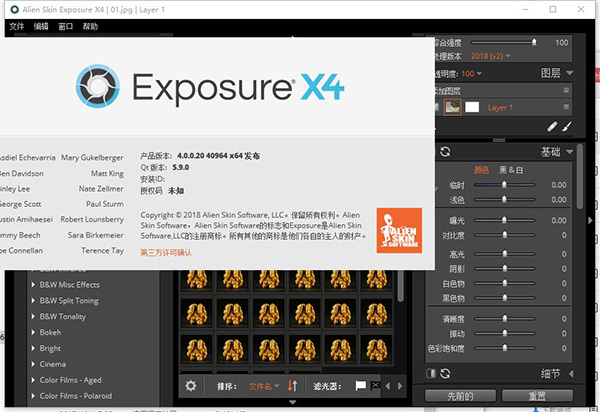Image resolution: width=600 pixels, height=412 pixels.
Task: Open 第三方许可确认 link
Action: coord(166,252)
